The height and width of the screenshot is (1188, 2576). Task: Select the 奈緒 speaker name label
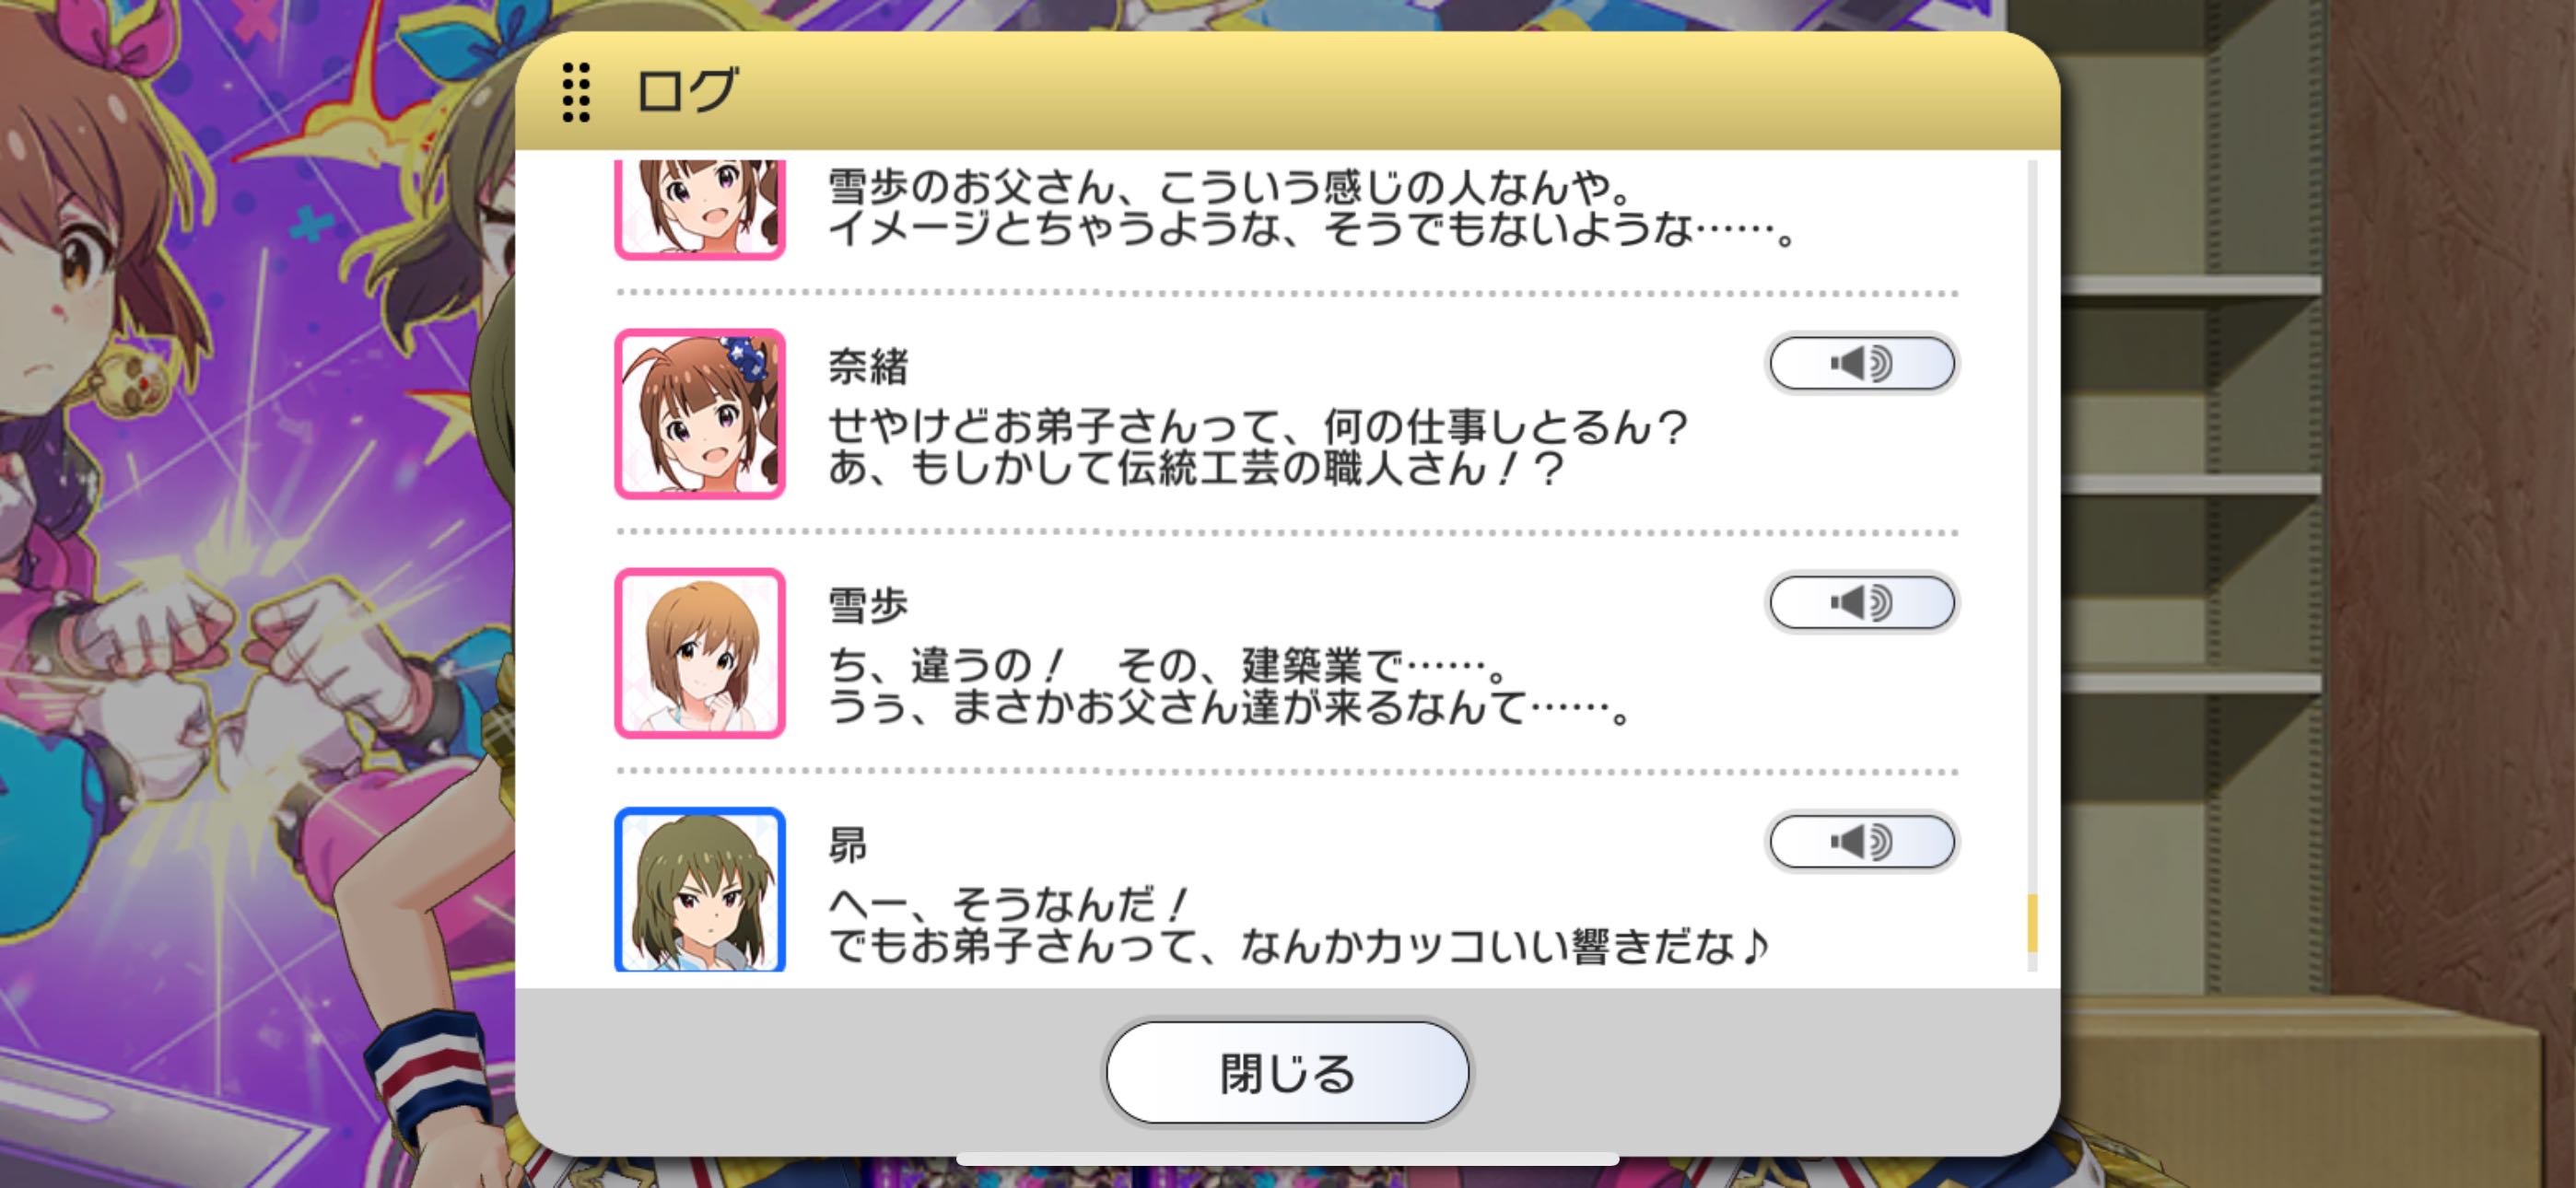[868, 366]
